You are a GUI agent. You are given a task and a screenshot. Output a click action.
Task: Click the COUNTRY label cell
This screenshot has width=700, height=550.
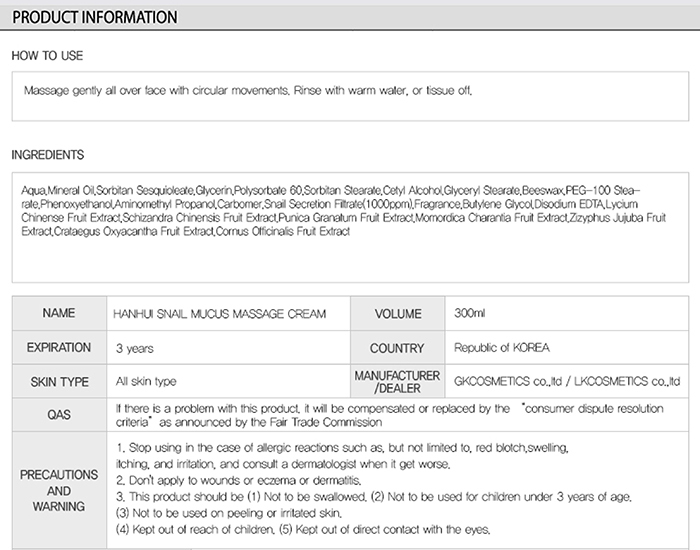click(397, 348)
